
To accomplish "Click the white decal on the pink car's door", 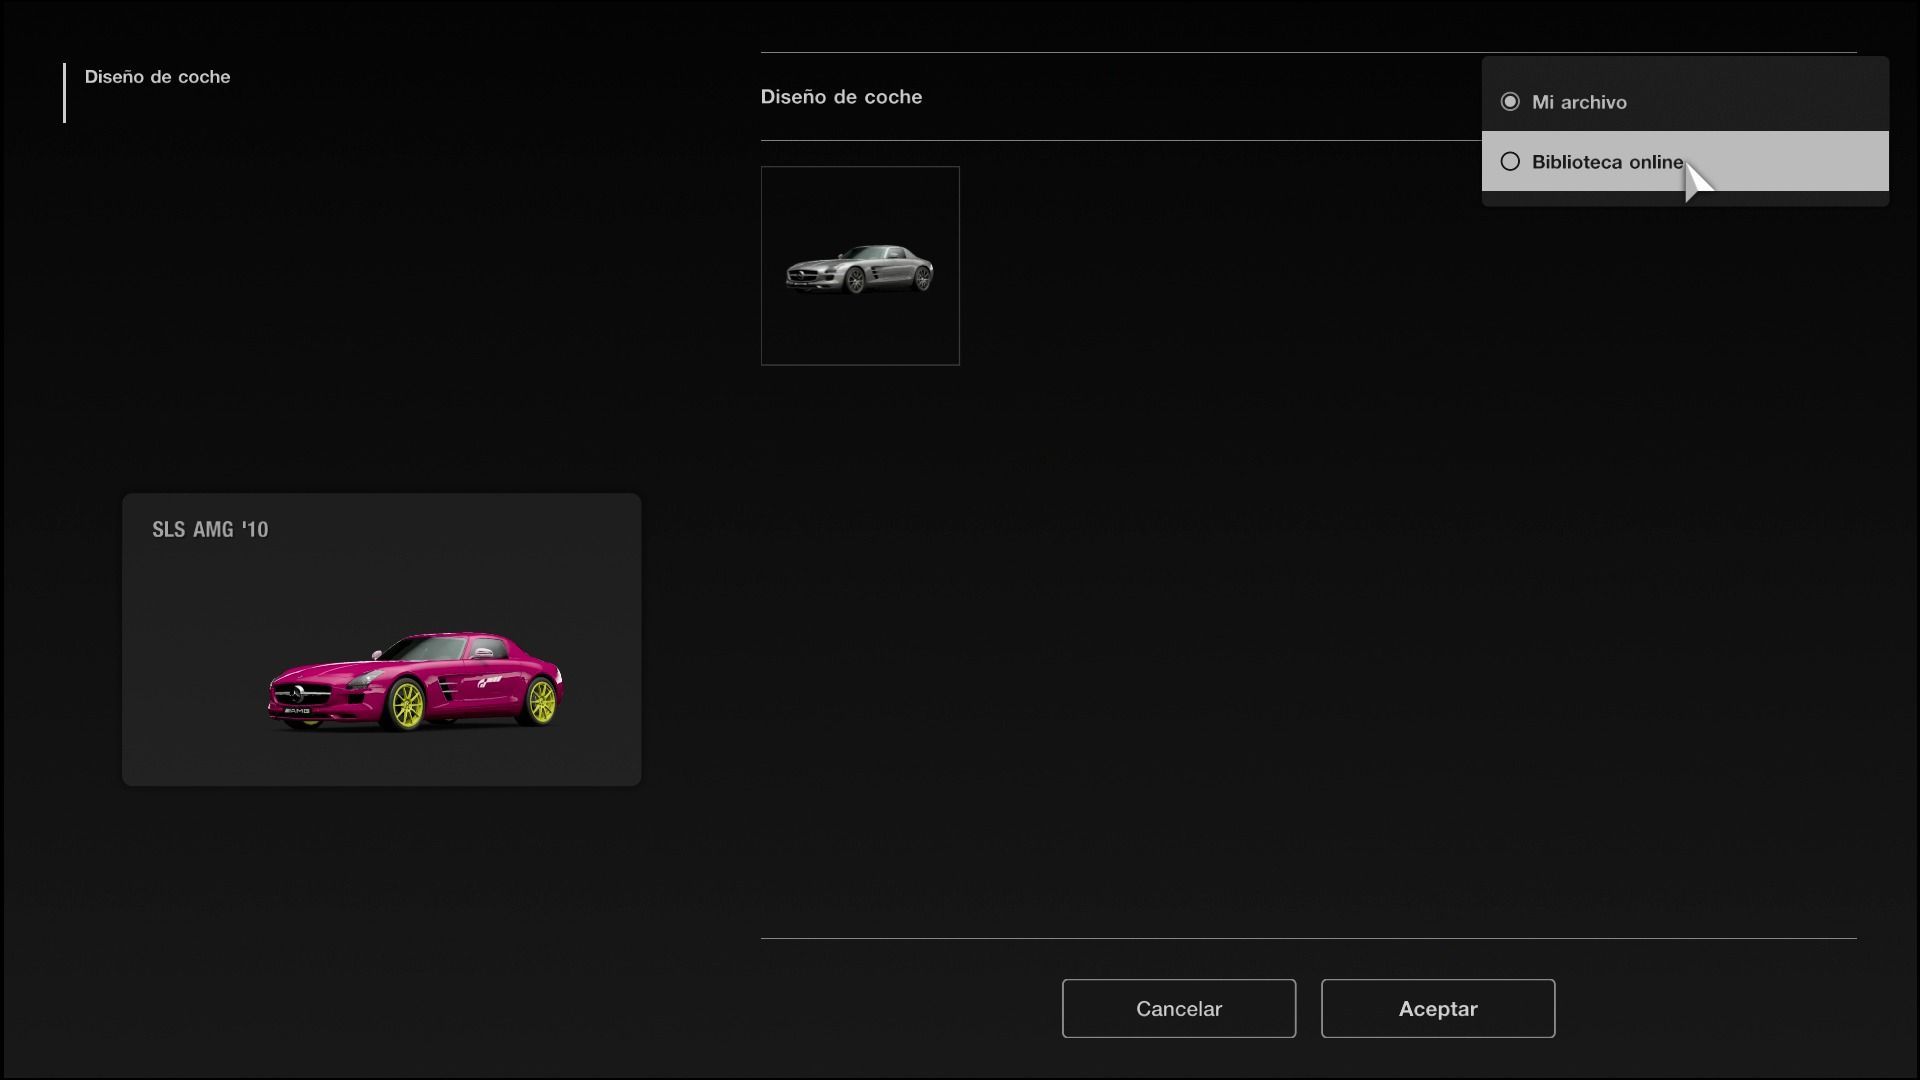I will pos(489,680).
